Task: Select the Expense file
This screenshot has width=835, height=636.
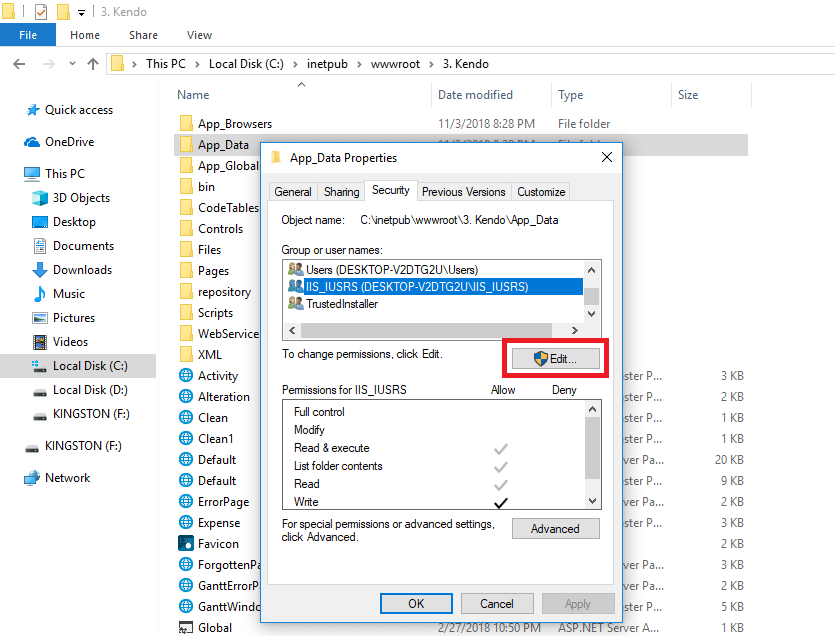Action: (219, 523)
